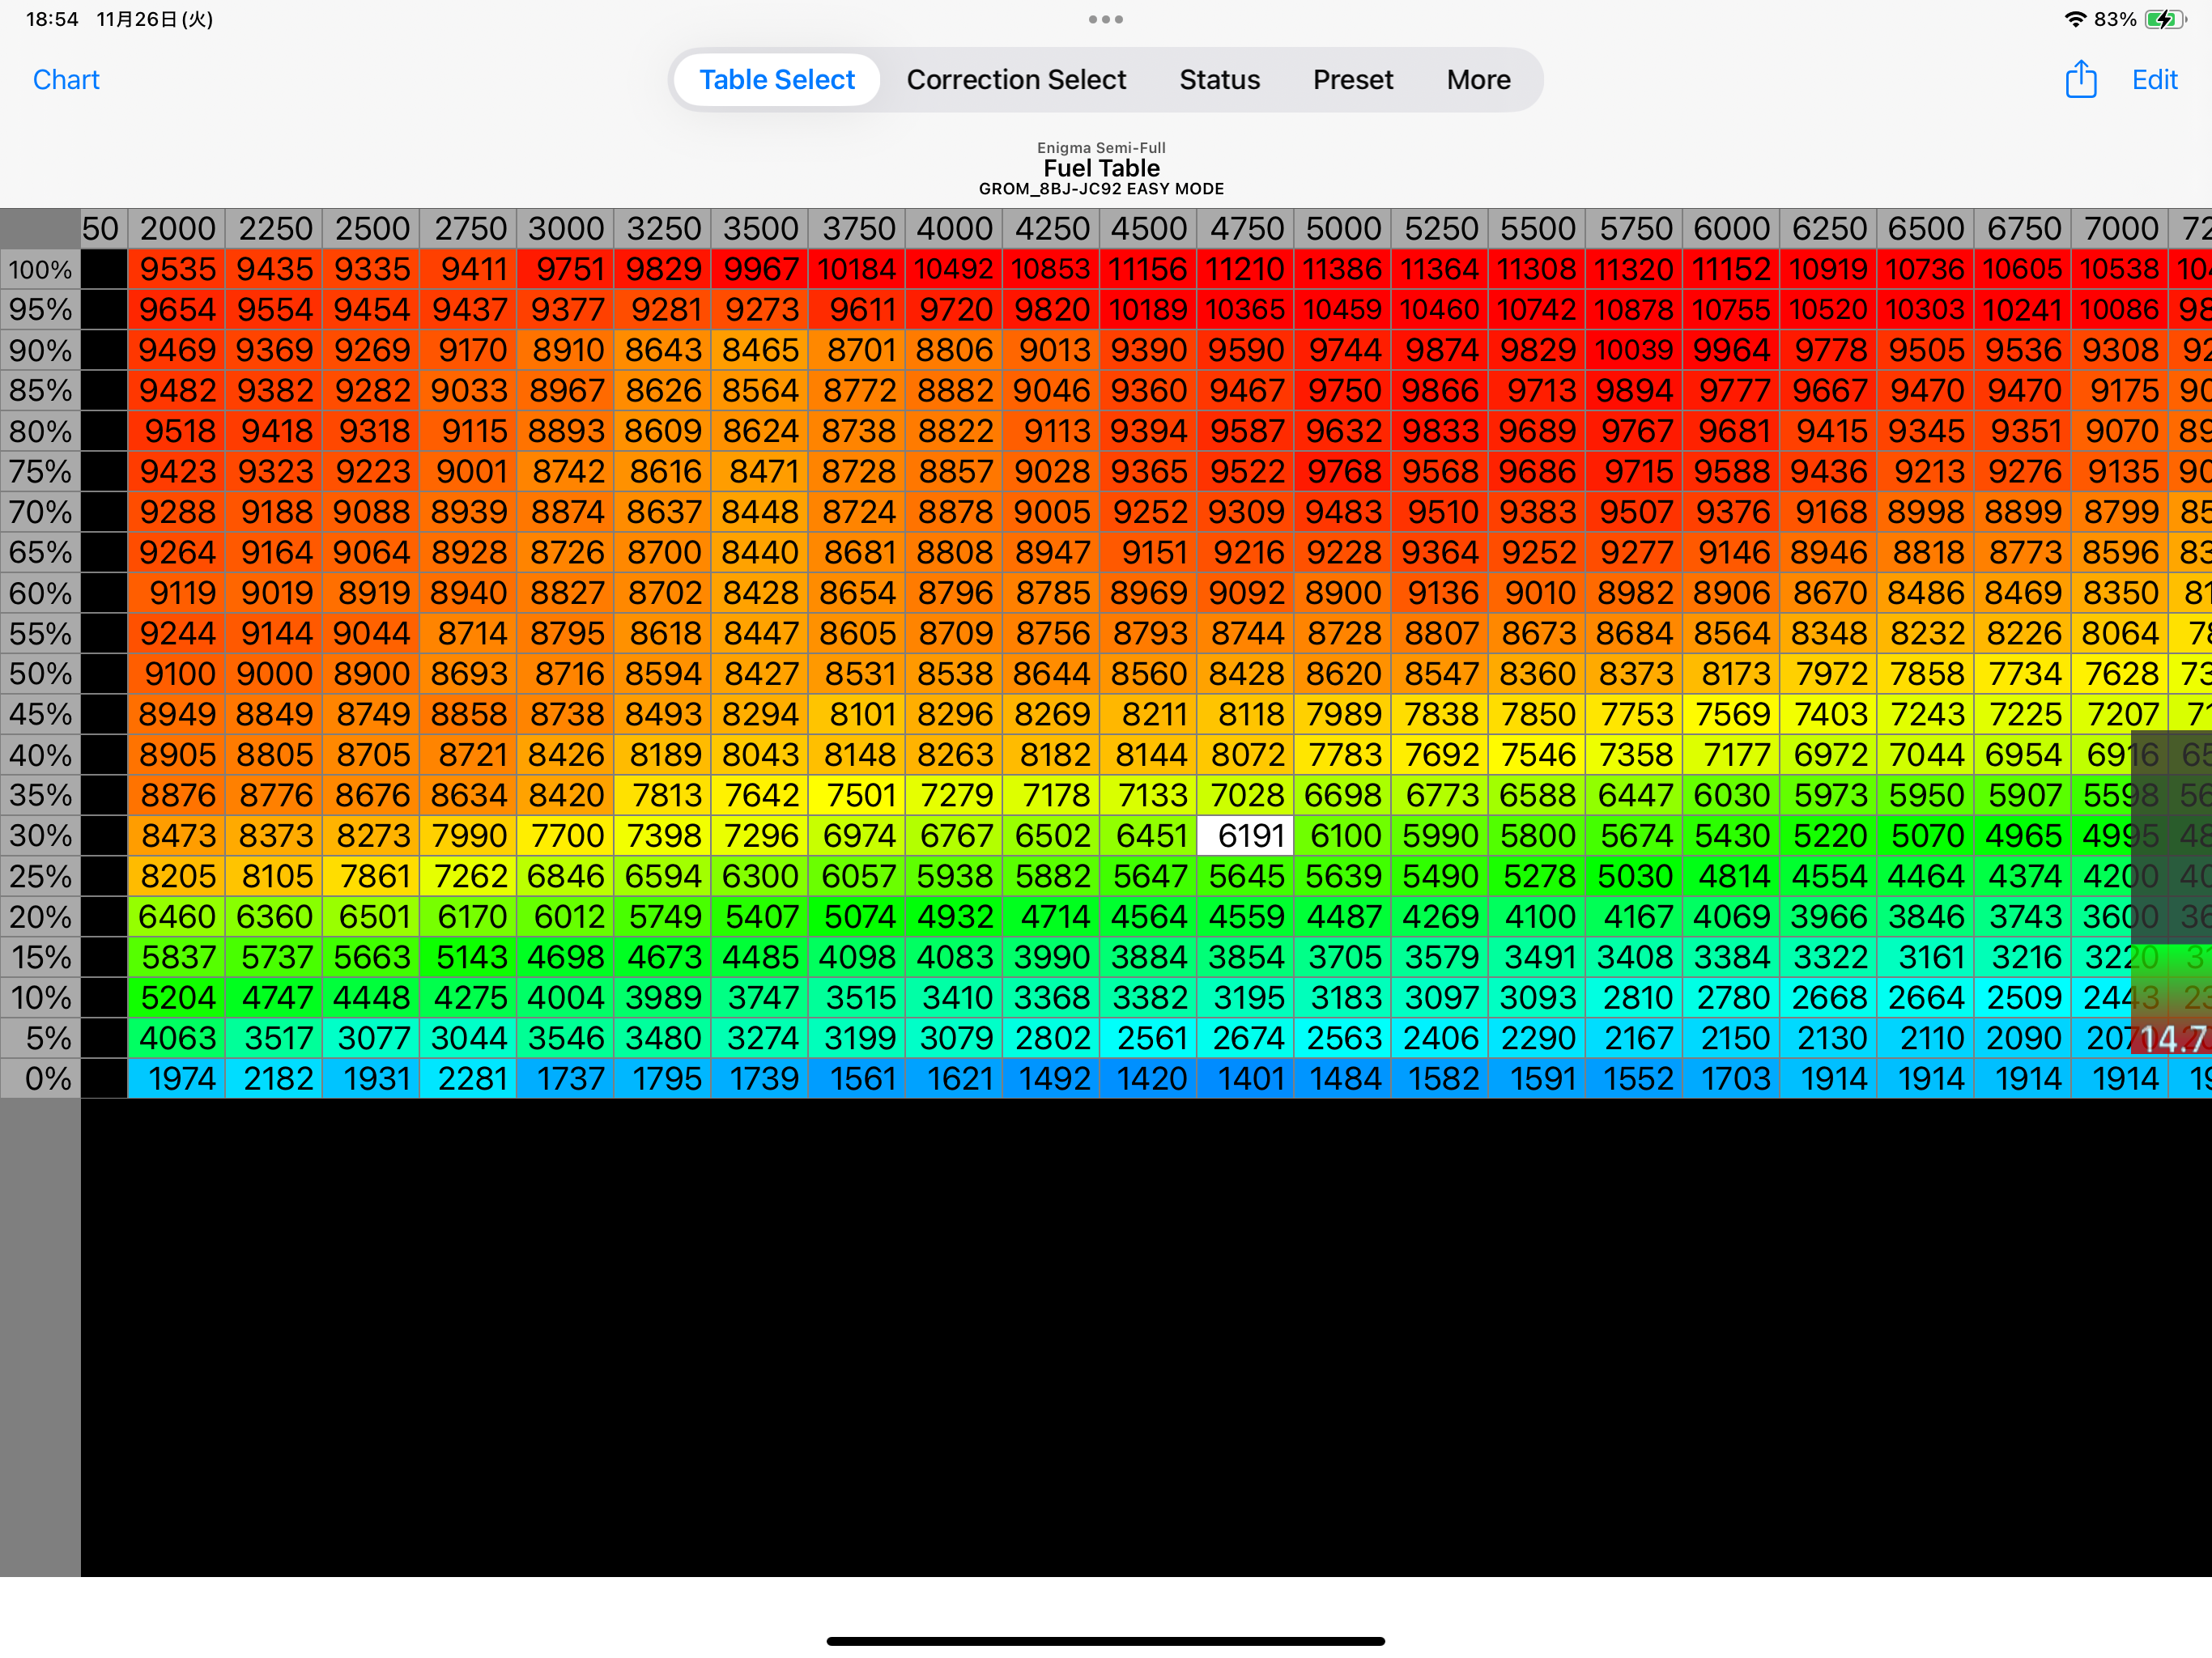The height and width of the screenshot is (1658, 2212).
Task: Select cell with value 1974
Action: [x=177, y=1079]
